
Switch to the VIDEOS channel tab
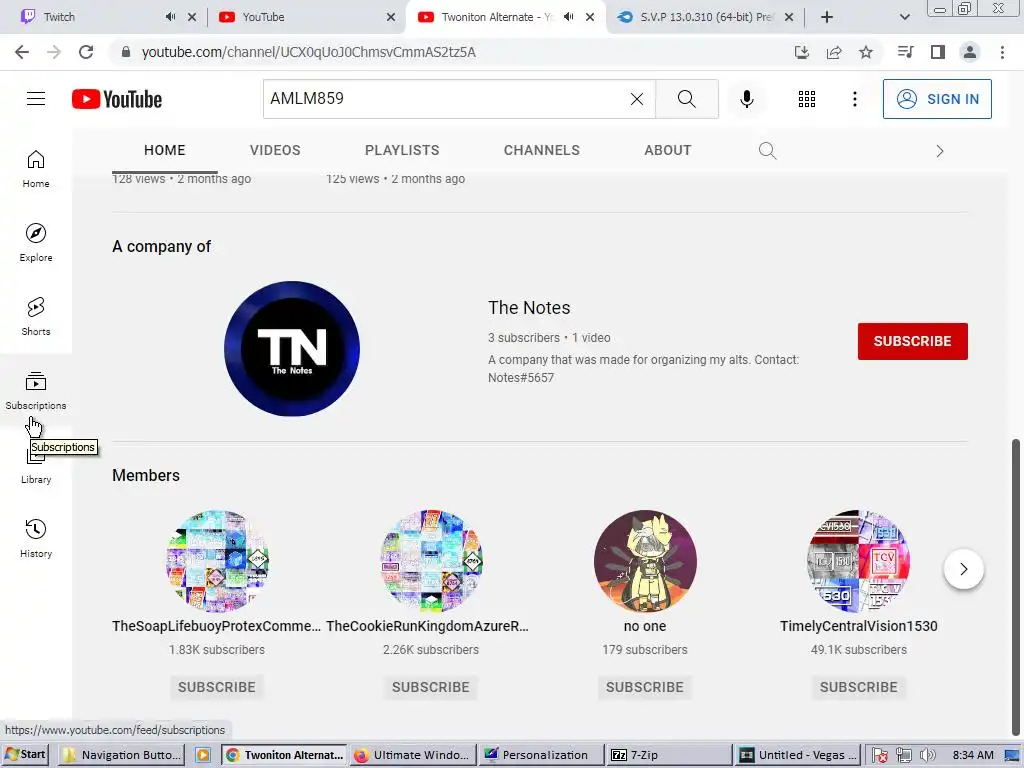275,150
